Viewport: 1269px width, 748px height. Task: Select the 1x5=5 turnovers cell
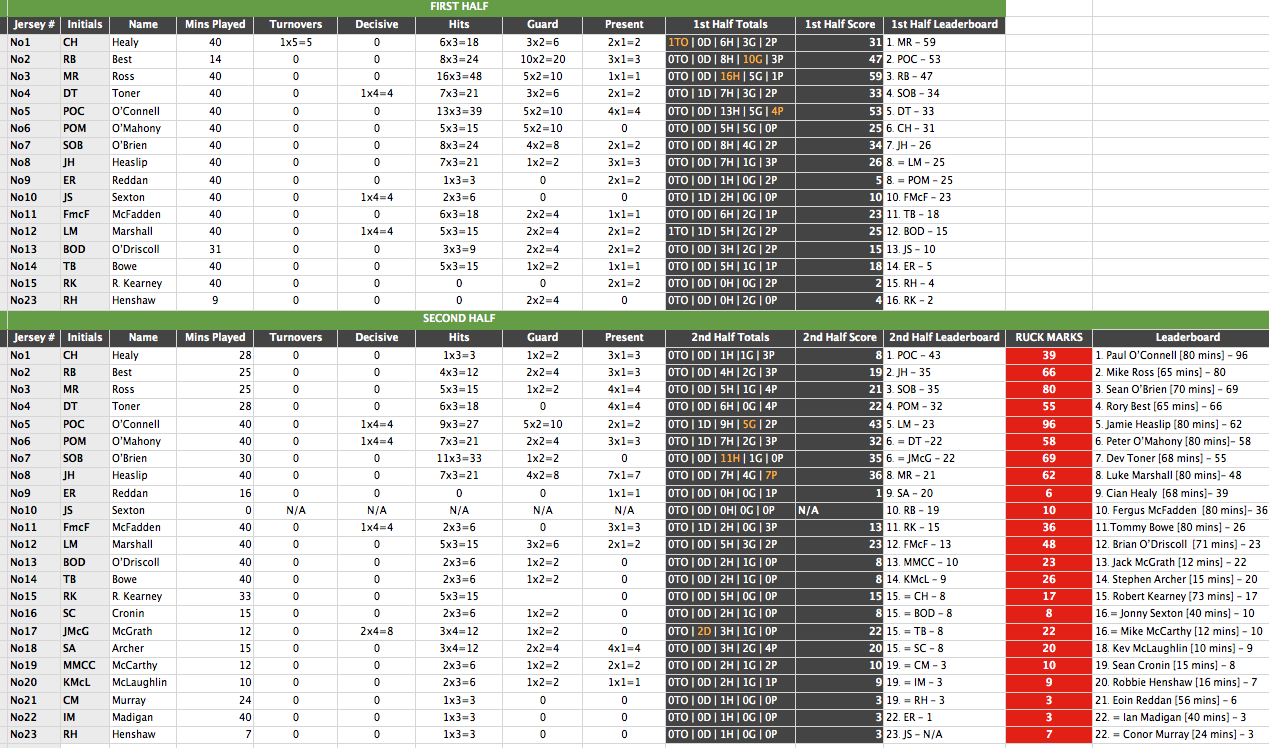point(296,42)
